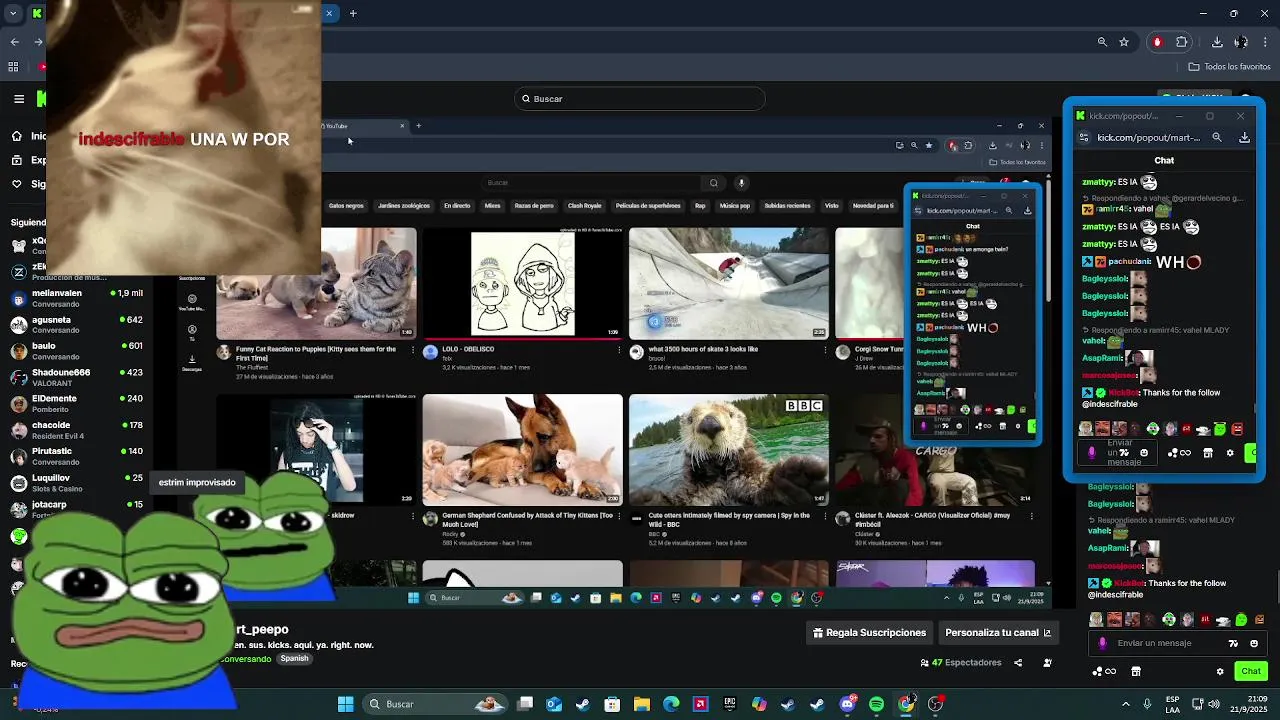Open Epic Games Launcher from the taskbar
1280x720 pixels.
coord(730,704)
